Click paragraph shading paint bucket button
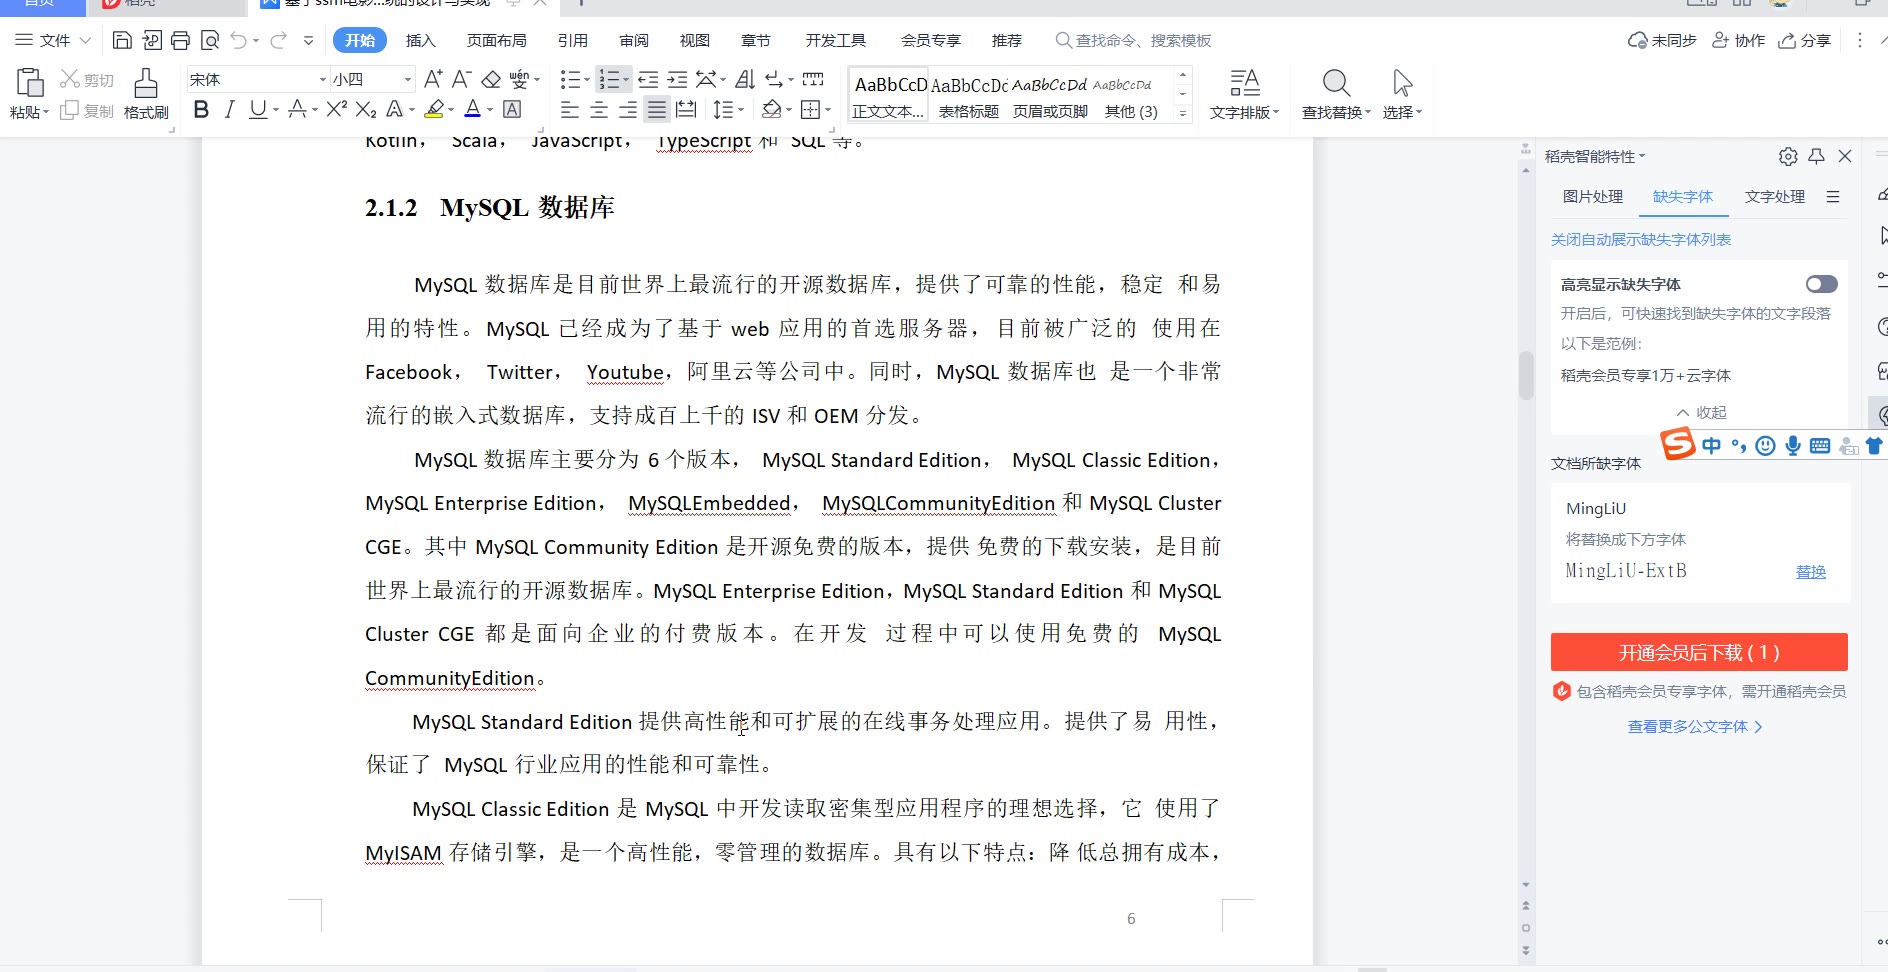 770,109
